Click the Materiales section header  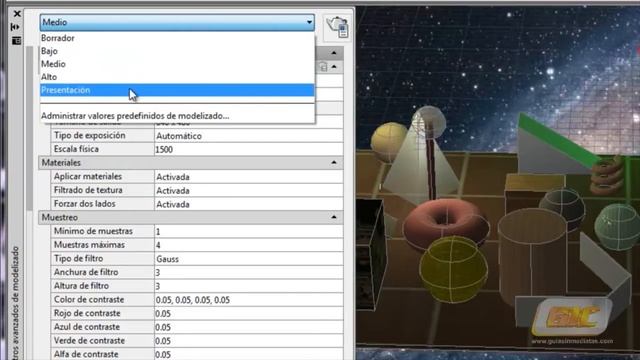(191, 162)
